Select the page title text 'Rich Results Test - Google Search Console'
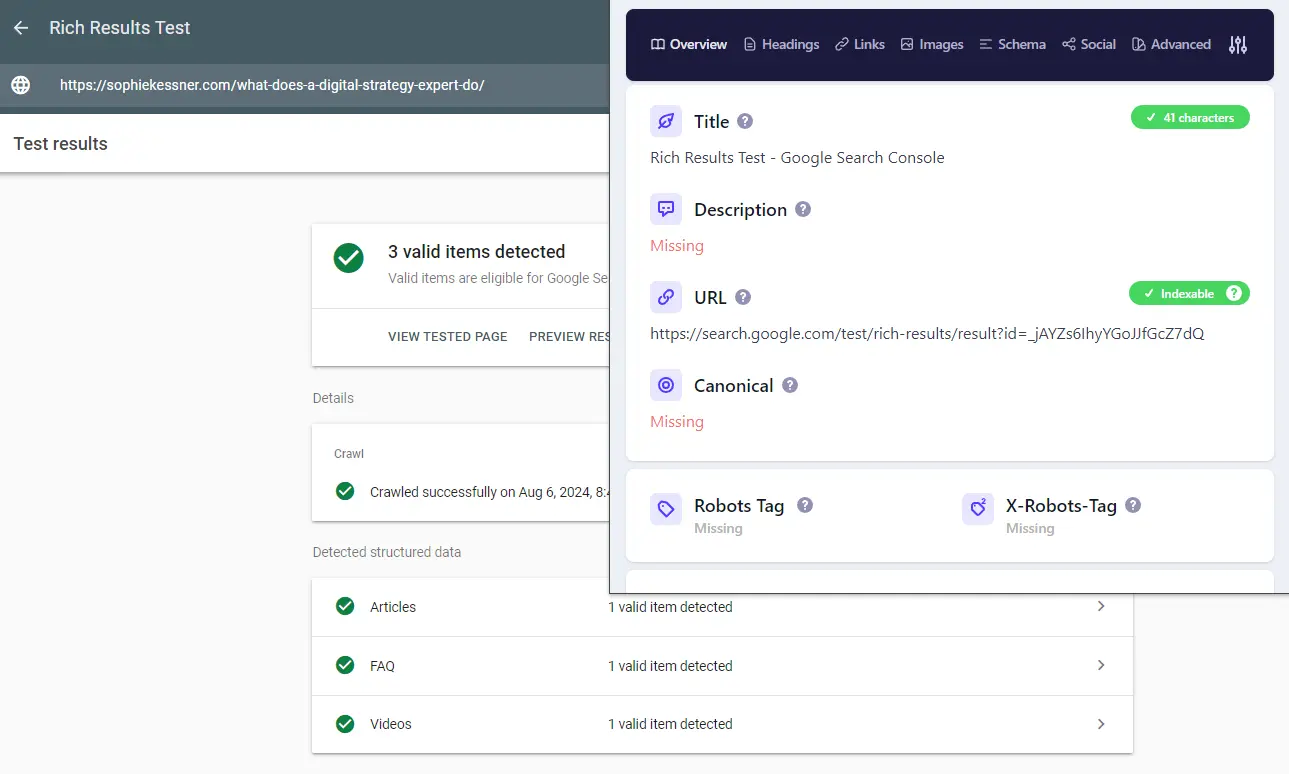Image resolution: width=1289 pixels, height=774 pixels. [x=797, y=157]
